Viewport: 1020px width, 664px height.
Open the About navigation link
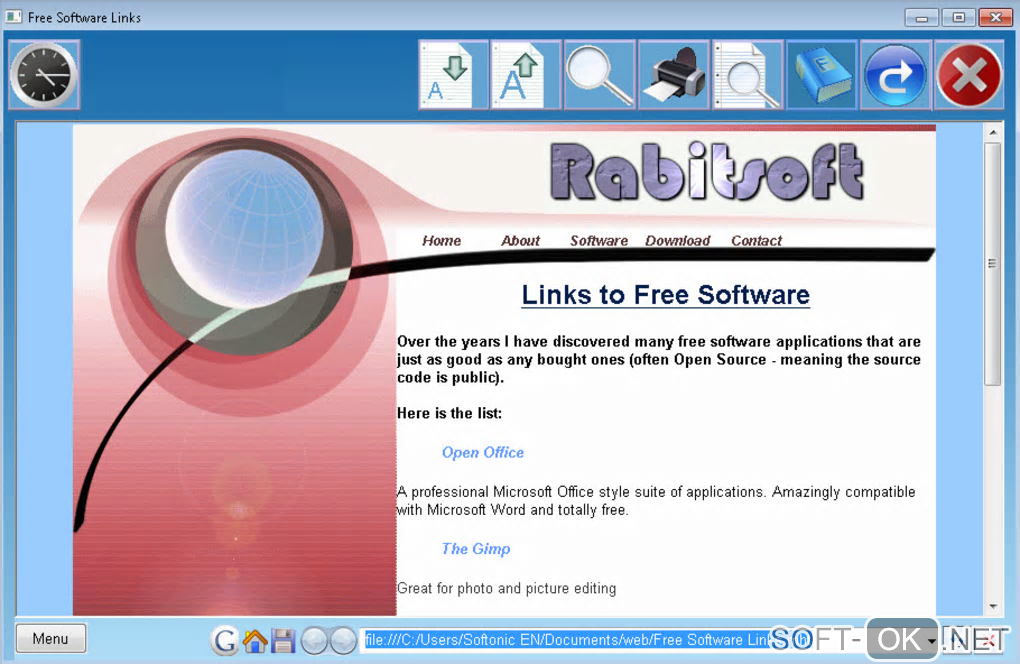point(520,241)
